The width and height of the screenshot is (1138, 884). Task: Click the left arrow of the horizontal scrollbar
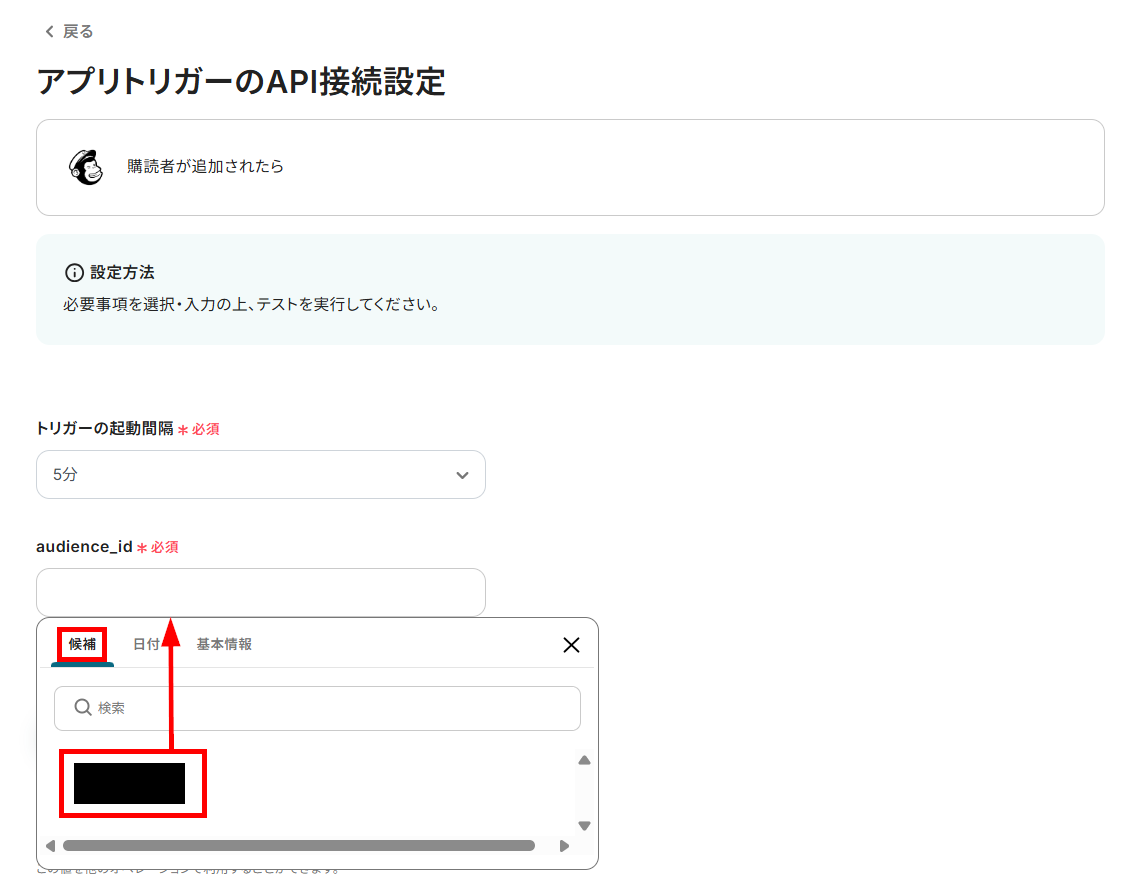pos(50,846)
